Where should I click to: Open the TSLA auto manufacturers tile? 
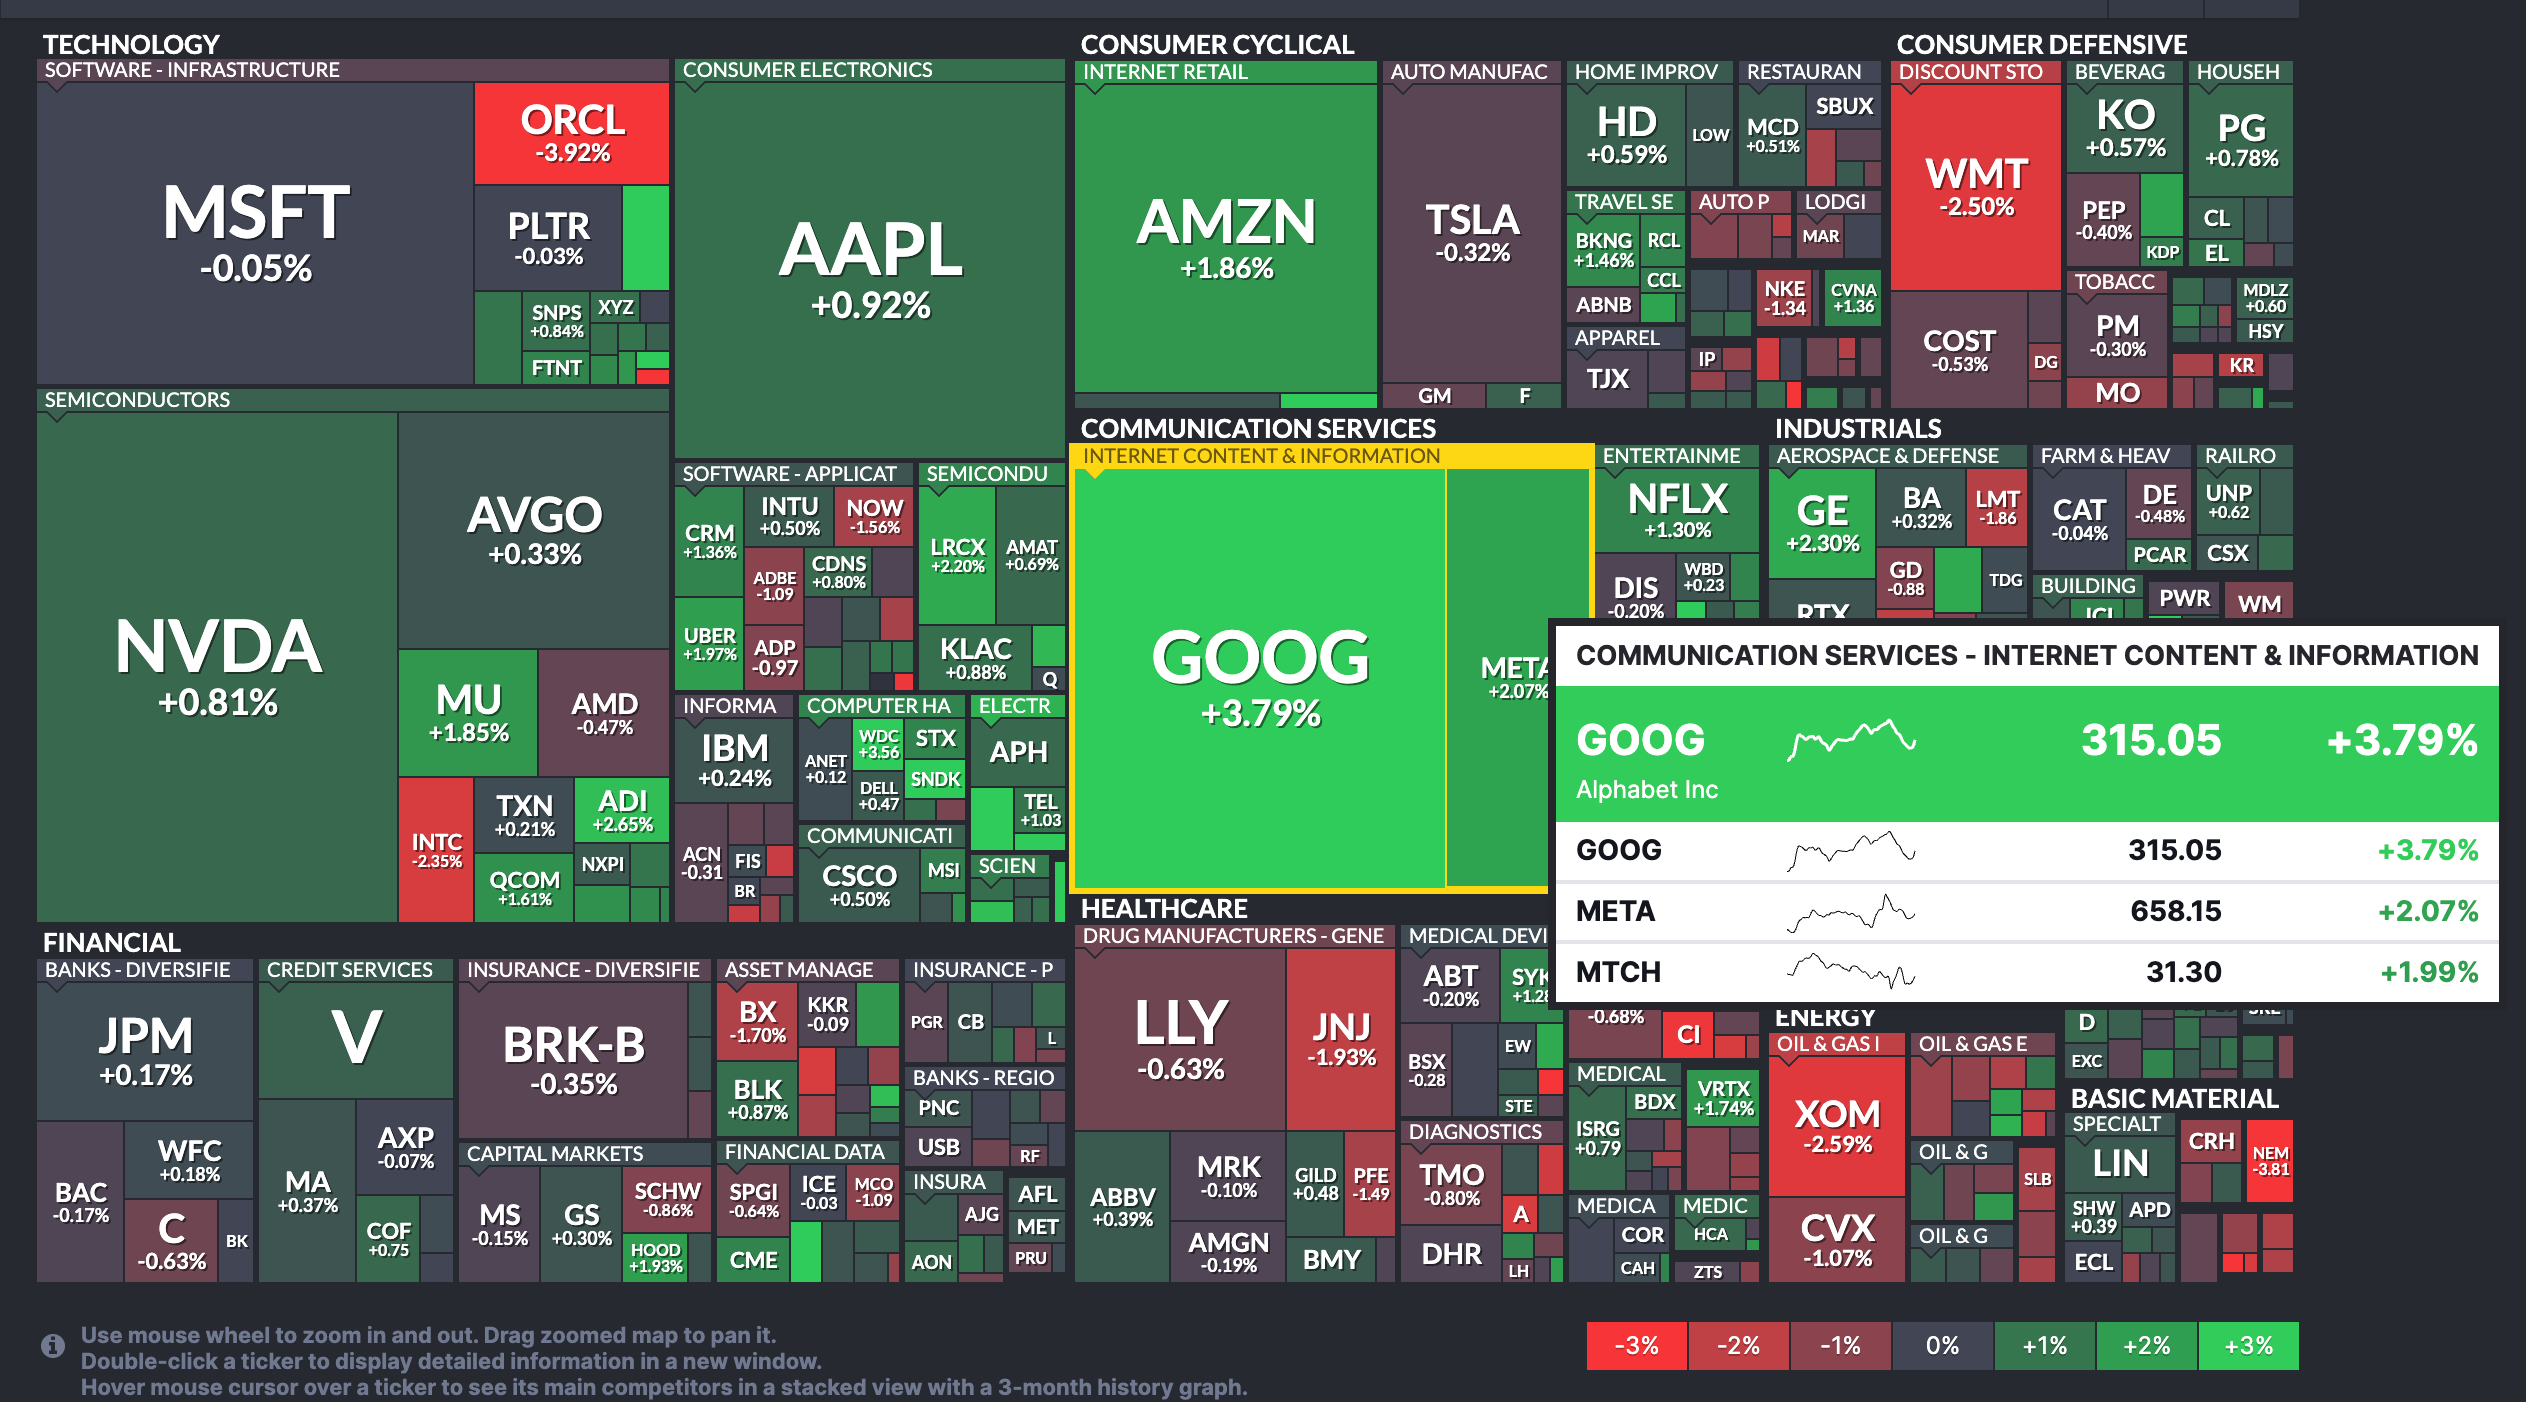[1472, 232]
